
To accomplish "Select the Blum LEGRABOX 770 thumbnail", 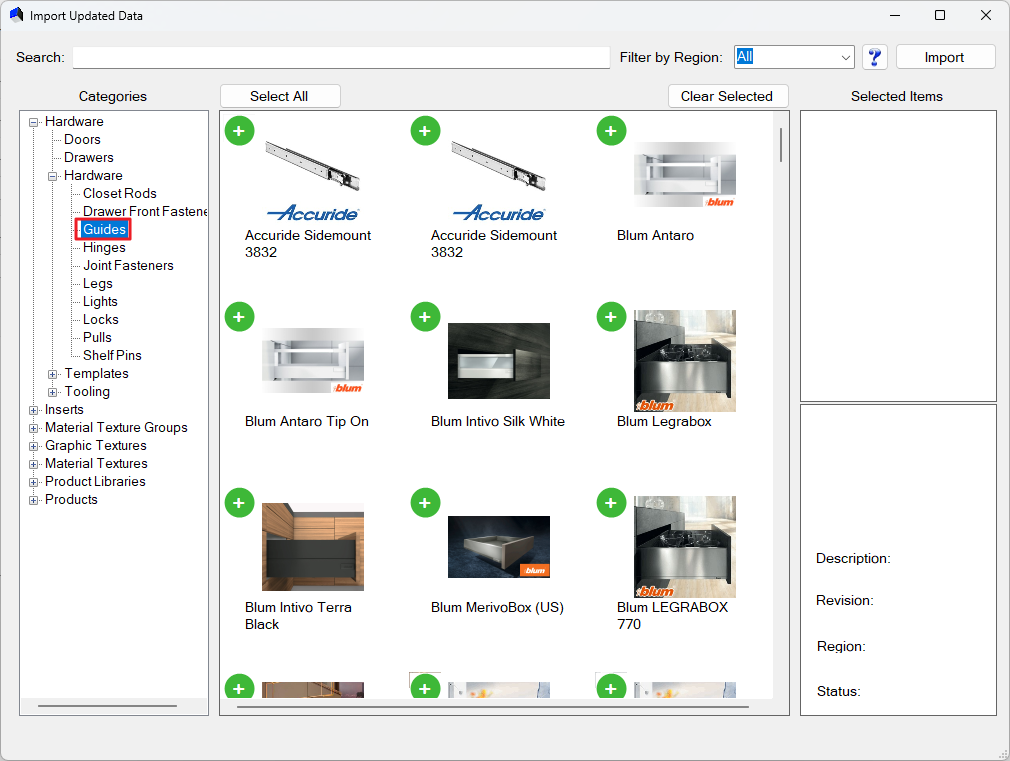I will click(x=685, y=546).
